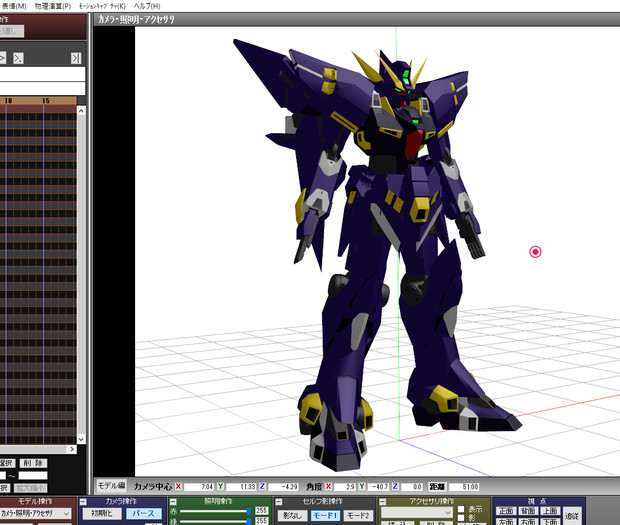Click the pink camera target marker in viewport
620x525 pixels.
click(535, 252)
